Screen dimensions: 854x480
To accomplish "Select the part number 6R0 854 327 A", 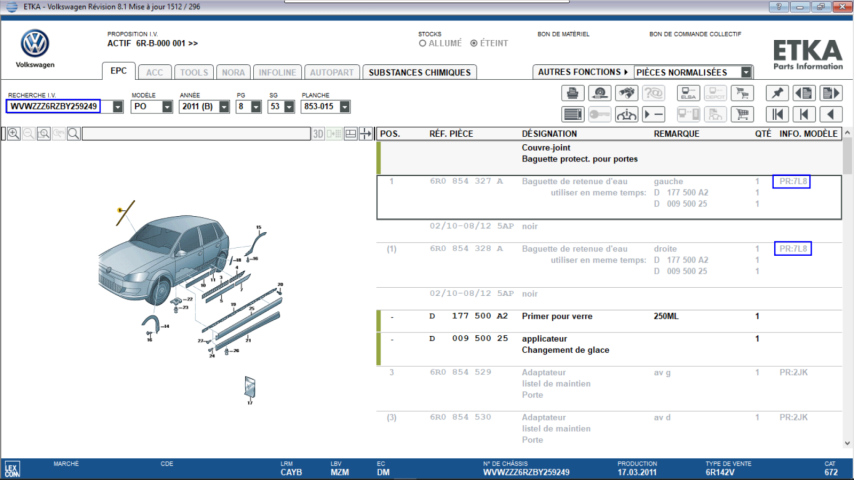I will (466, 181).
